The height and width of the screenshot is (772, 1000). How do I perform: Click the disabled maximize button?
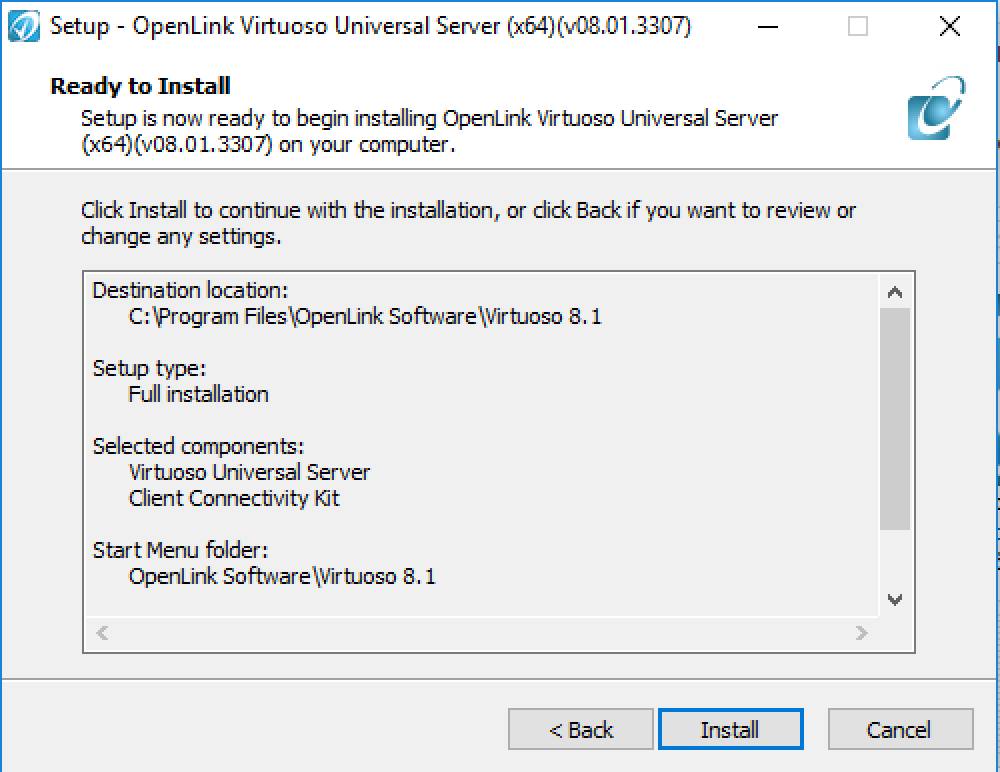tap(858, 27)
